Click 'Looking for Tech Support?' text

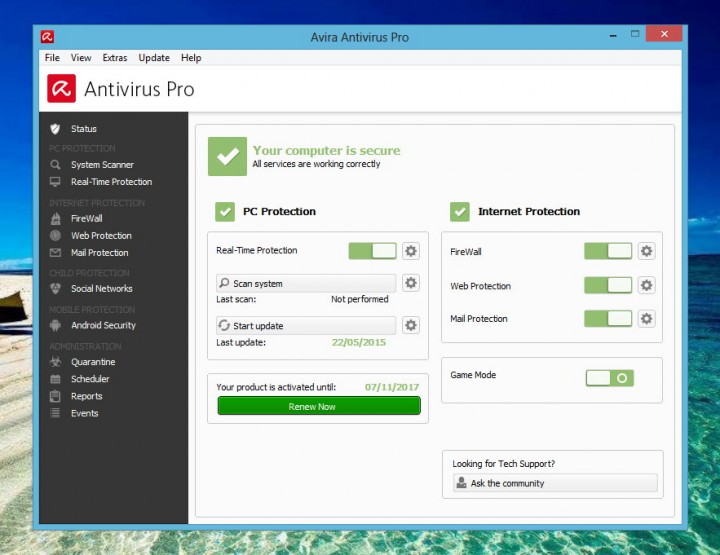pos(504,464)
